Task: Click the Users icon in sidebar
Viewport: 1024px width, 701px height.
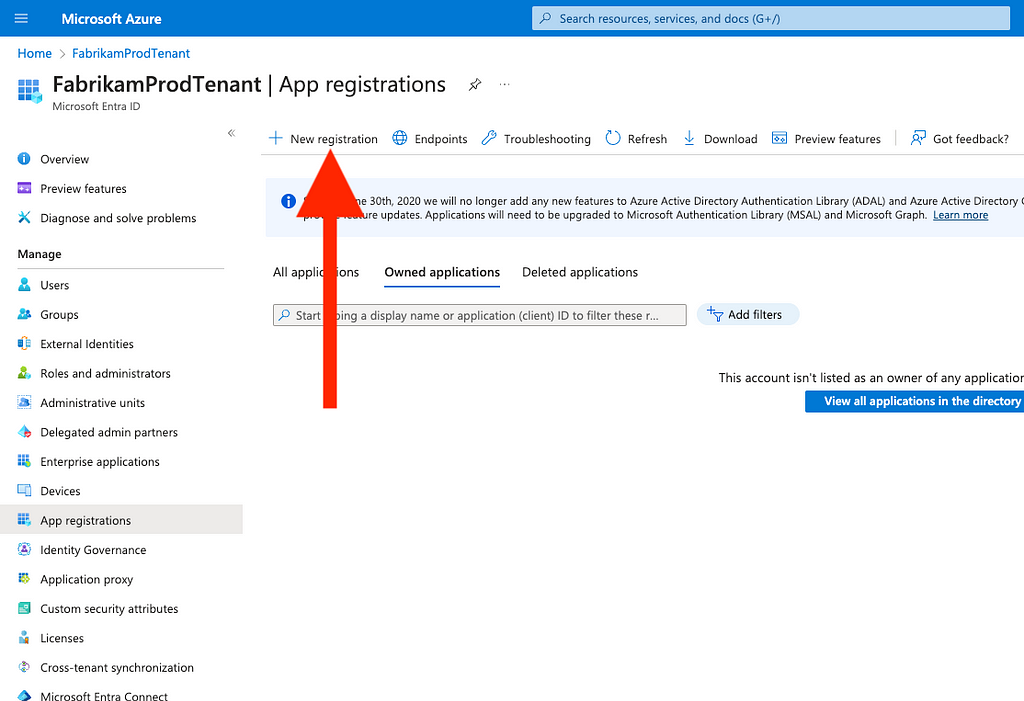Action: coord(24,285)
